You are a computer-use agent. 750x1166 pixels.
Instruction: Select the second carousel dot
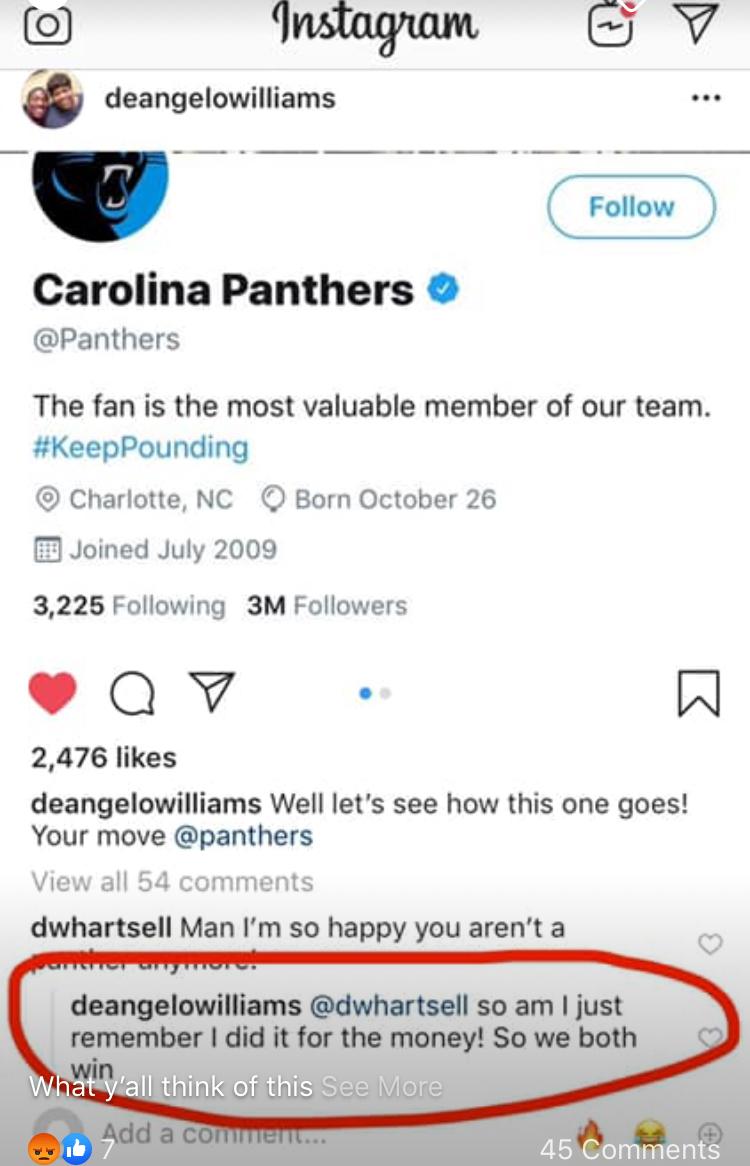click(385, 693)
